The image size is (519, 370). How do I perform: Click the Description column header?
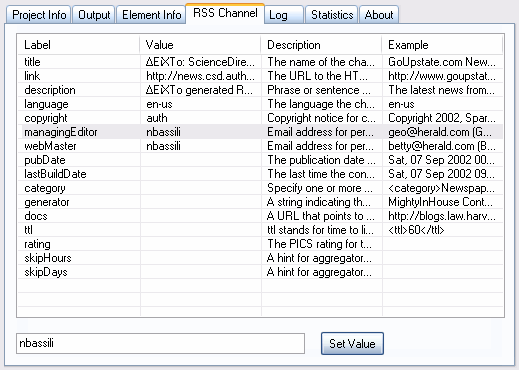(x=321, y=45)
